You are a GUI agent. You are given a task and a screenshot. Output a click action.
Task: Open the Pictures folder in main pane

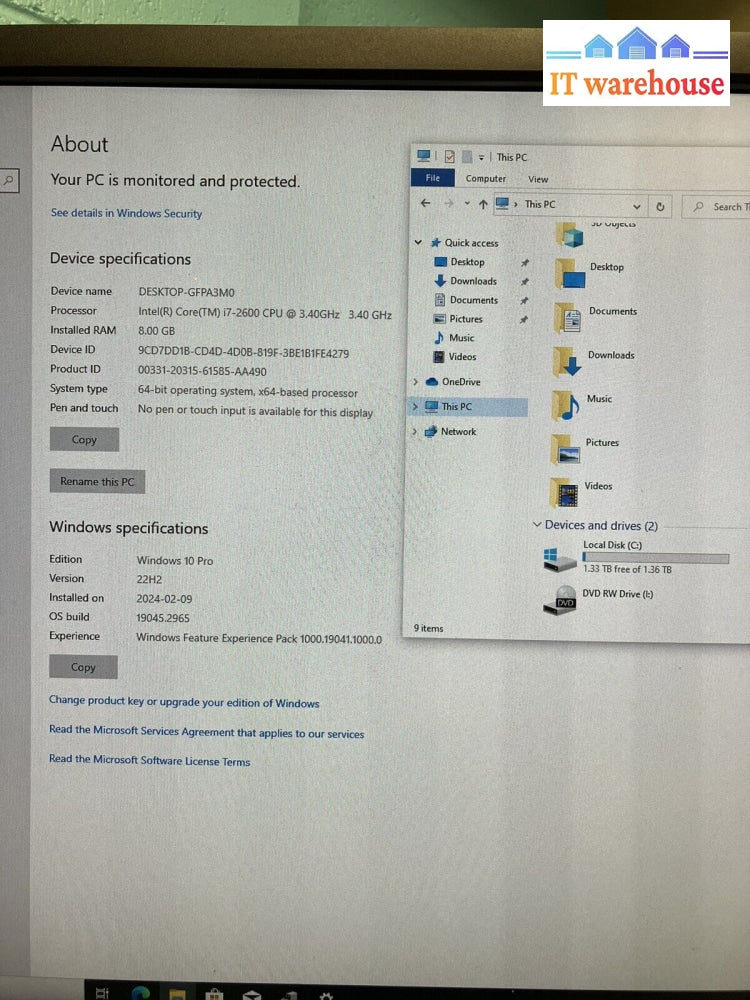tap(565, 449)
